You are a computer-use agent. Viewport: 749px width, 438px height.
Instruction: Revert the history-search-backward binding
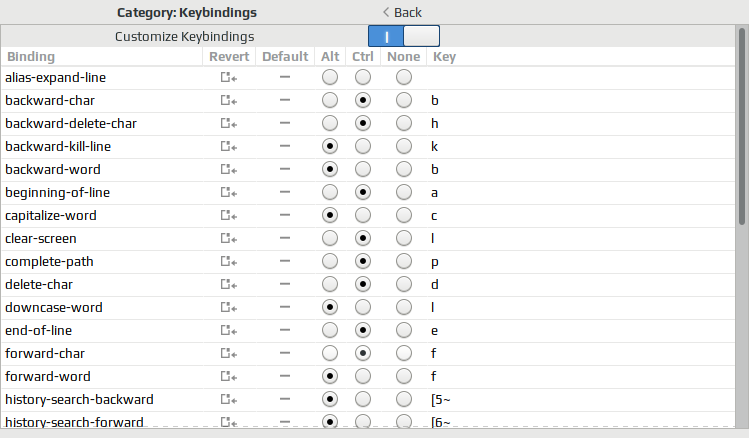click(229, 399)
